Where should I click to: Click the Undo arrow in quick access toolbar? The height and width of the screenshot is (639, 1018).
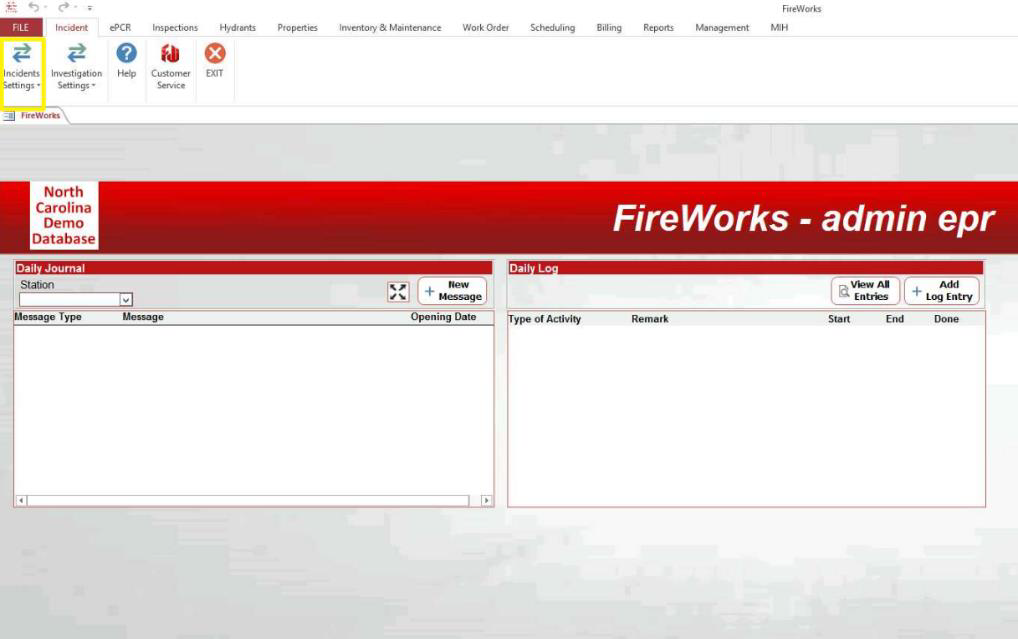(x=33, y=8)
